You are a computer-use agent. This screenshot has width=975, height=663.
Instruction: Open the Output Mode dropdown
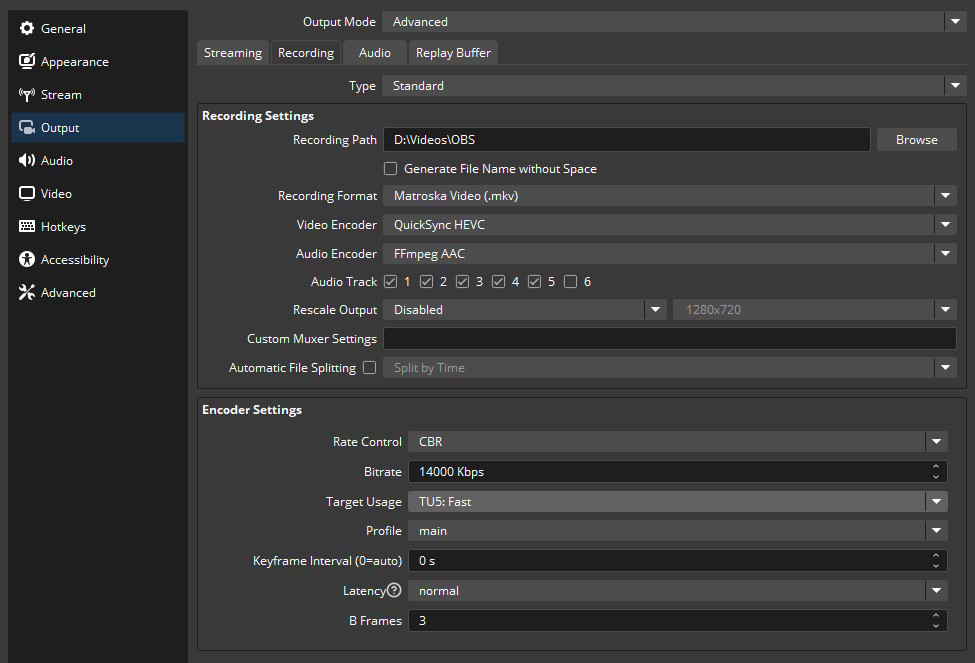point(674,22)
